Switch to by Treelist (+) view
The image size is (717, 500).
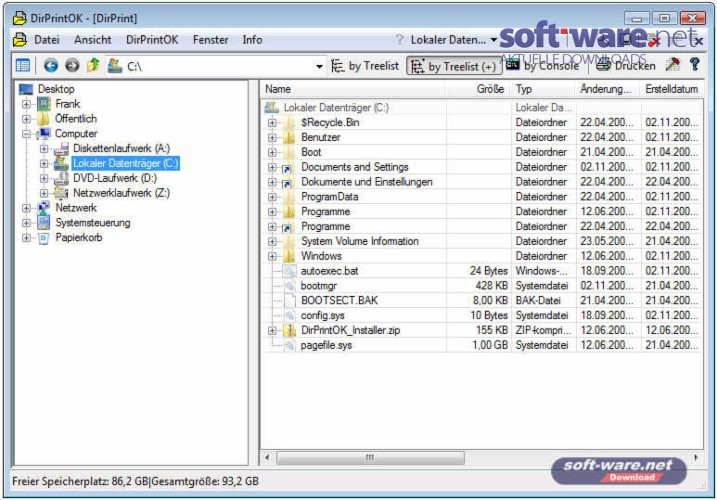(x=454, y=66)
